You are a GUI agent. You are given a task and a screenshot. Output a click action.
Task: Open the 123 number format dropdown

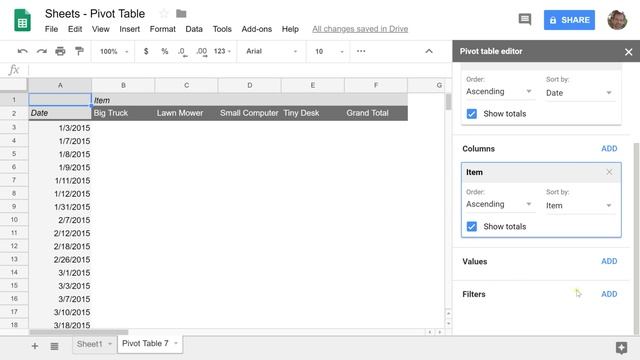point(222,51)
